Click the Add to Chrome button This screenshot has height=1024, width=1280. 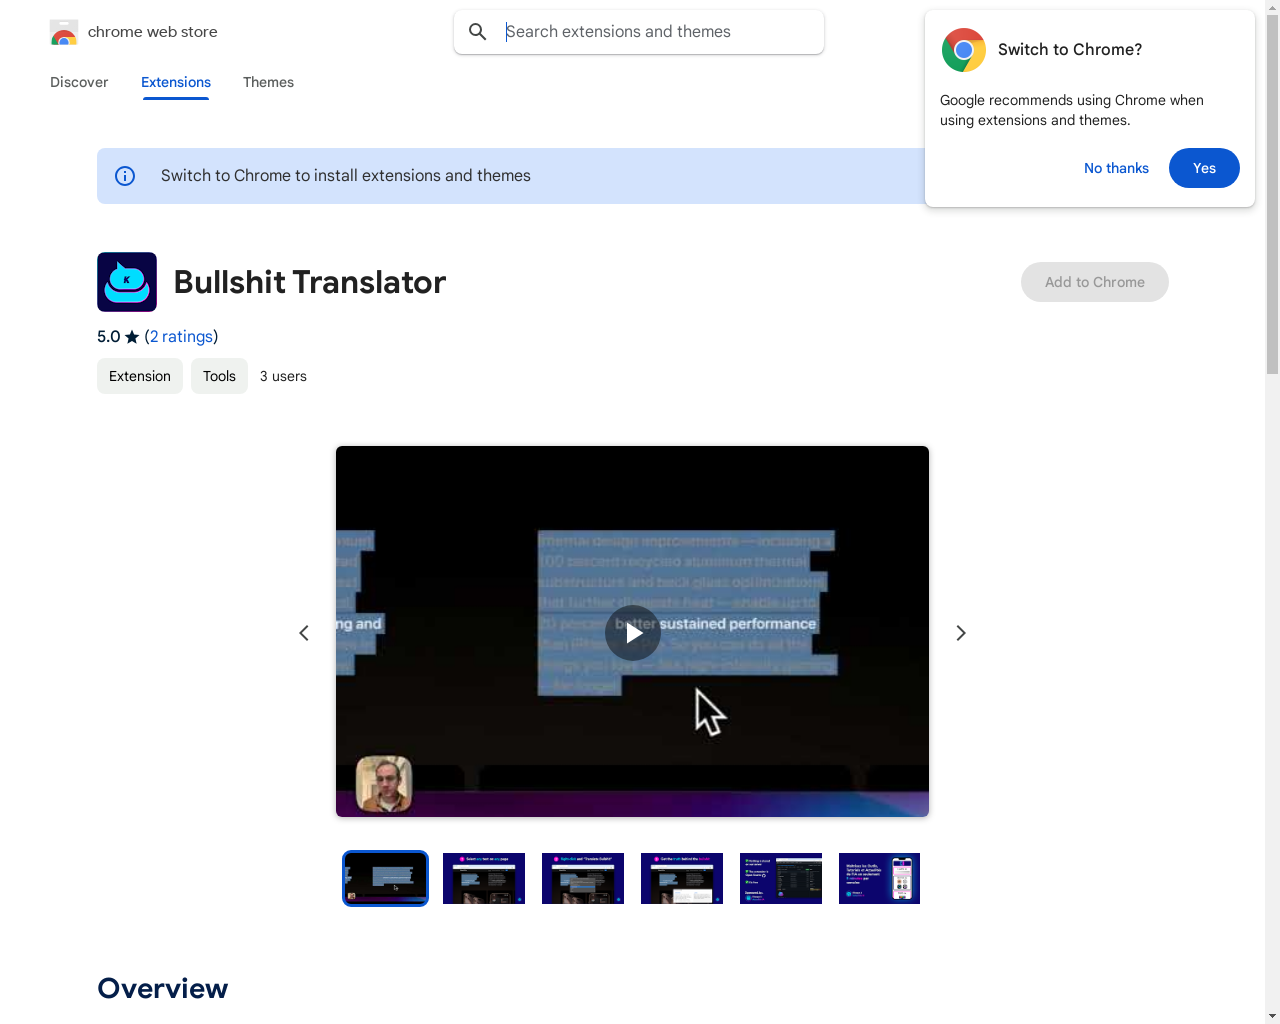tap(1095, 282)
